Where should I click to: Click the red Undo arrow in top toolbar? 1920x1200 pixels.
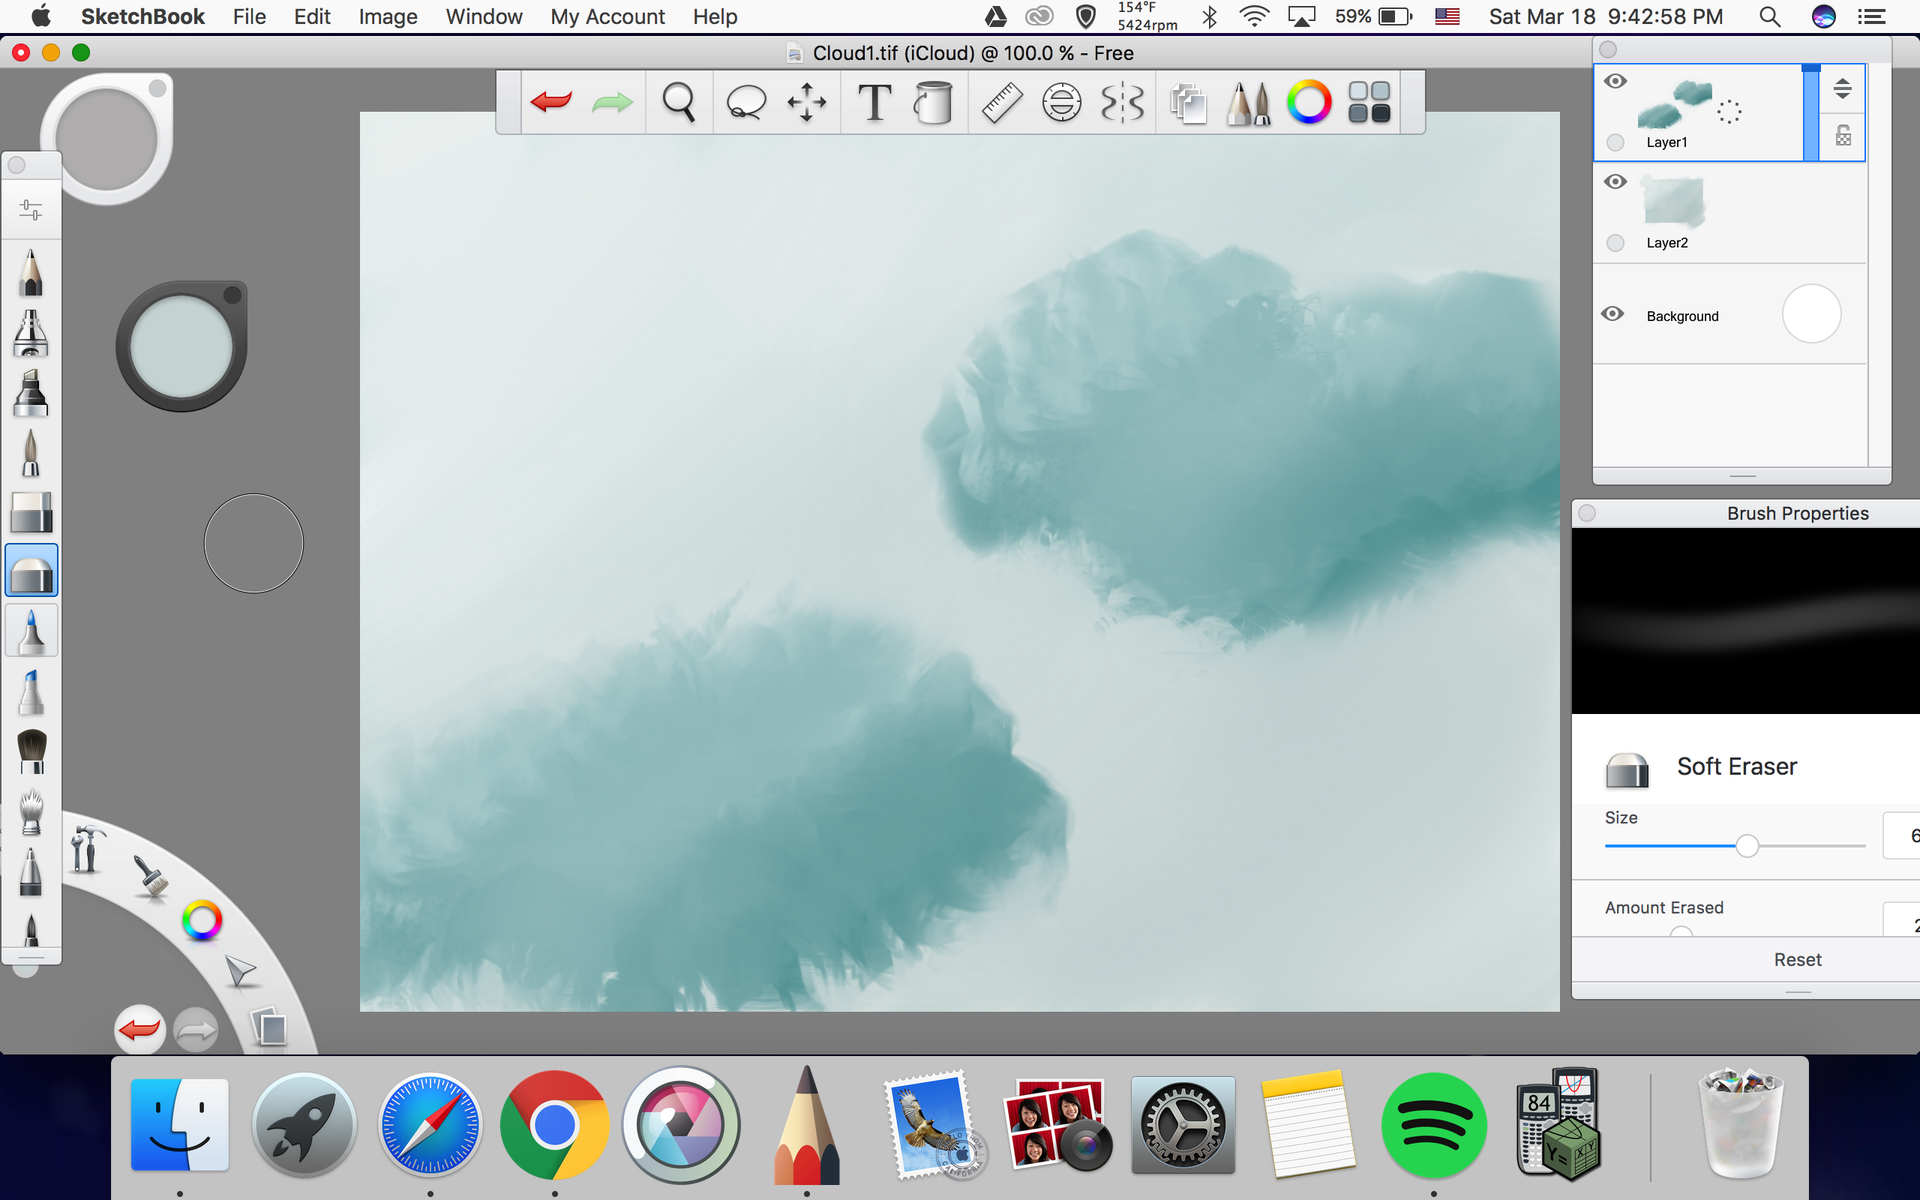pos(551,102)
